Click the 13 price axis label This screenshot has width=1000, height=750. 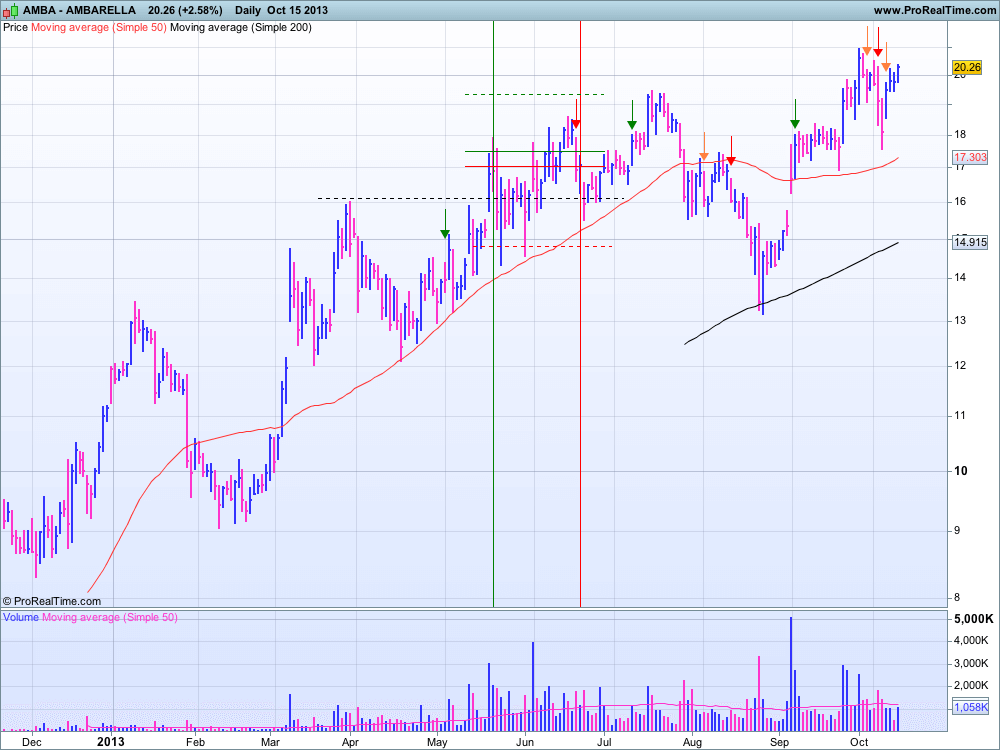(x=960, y=321)
